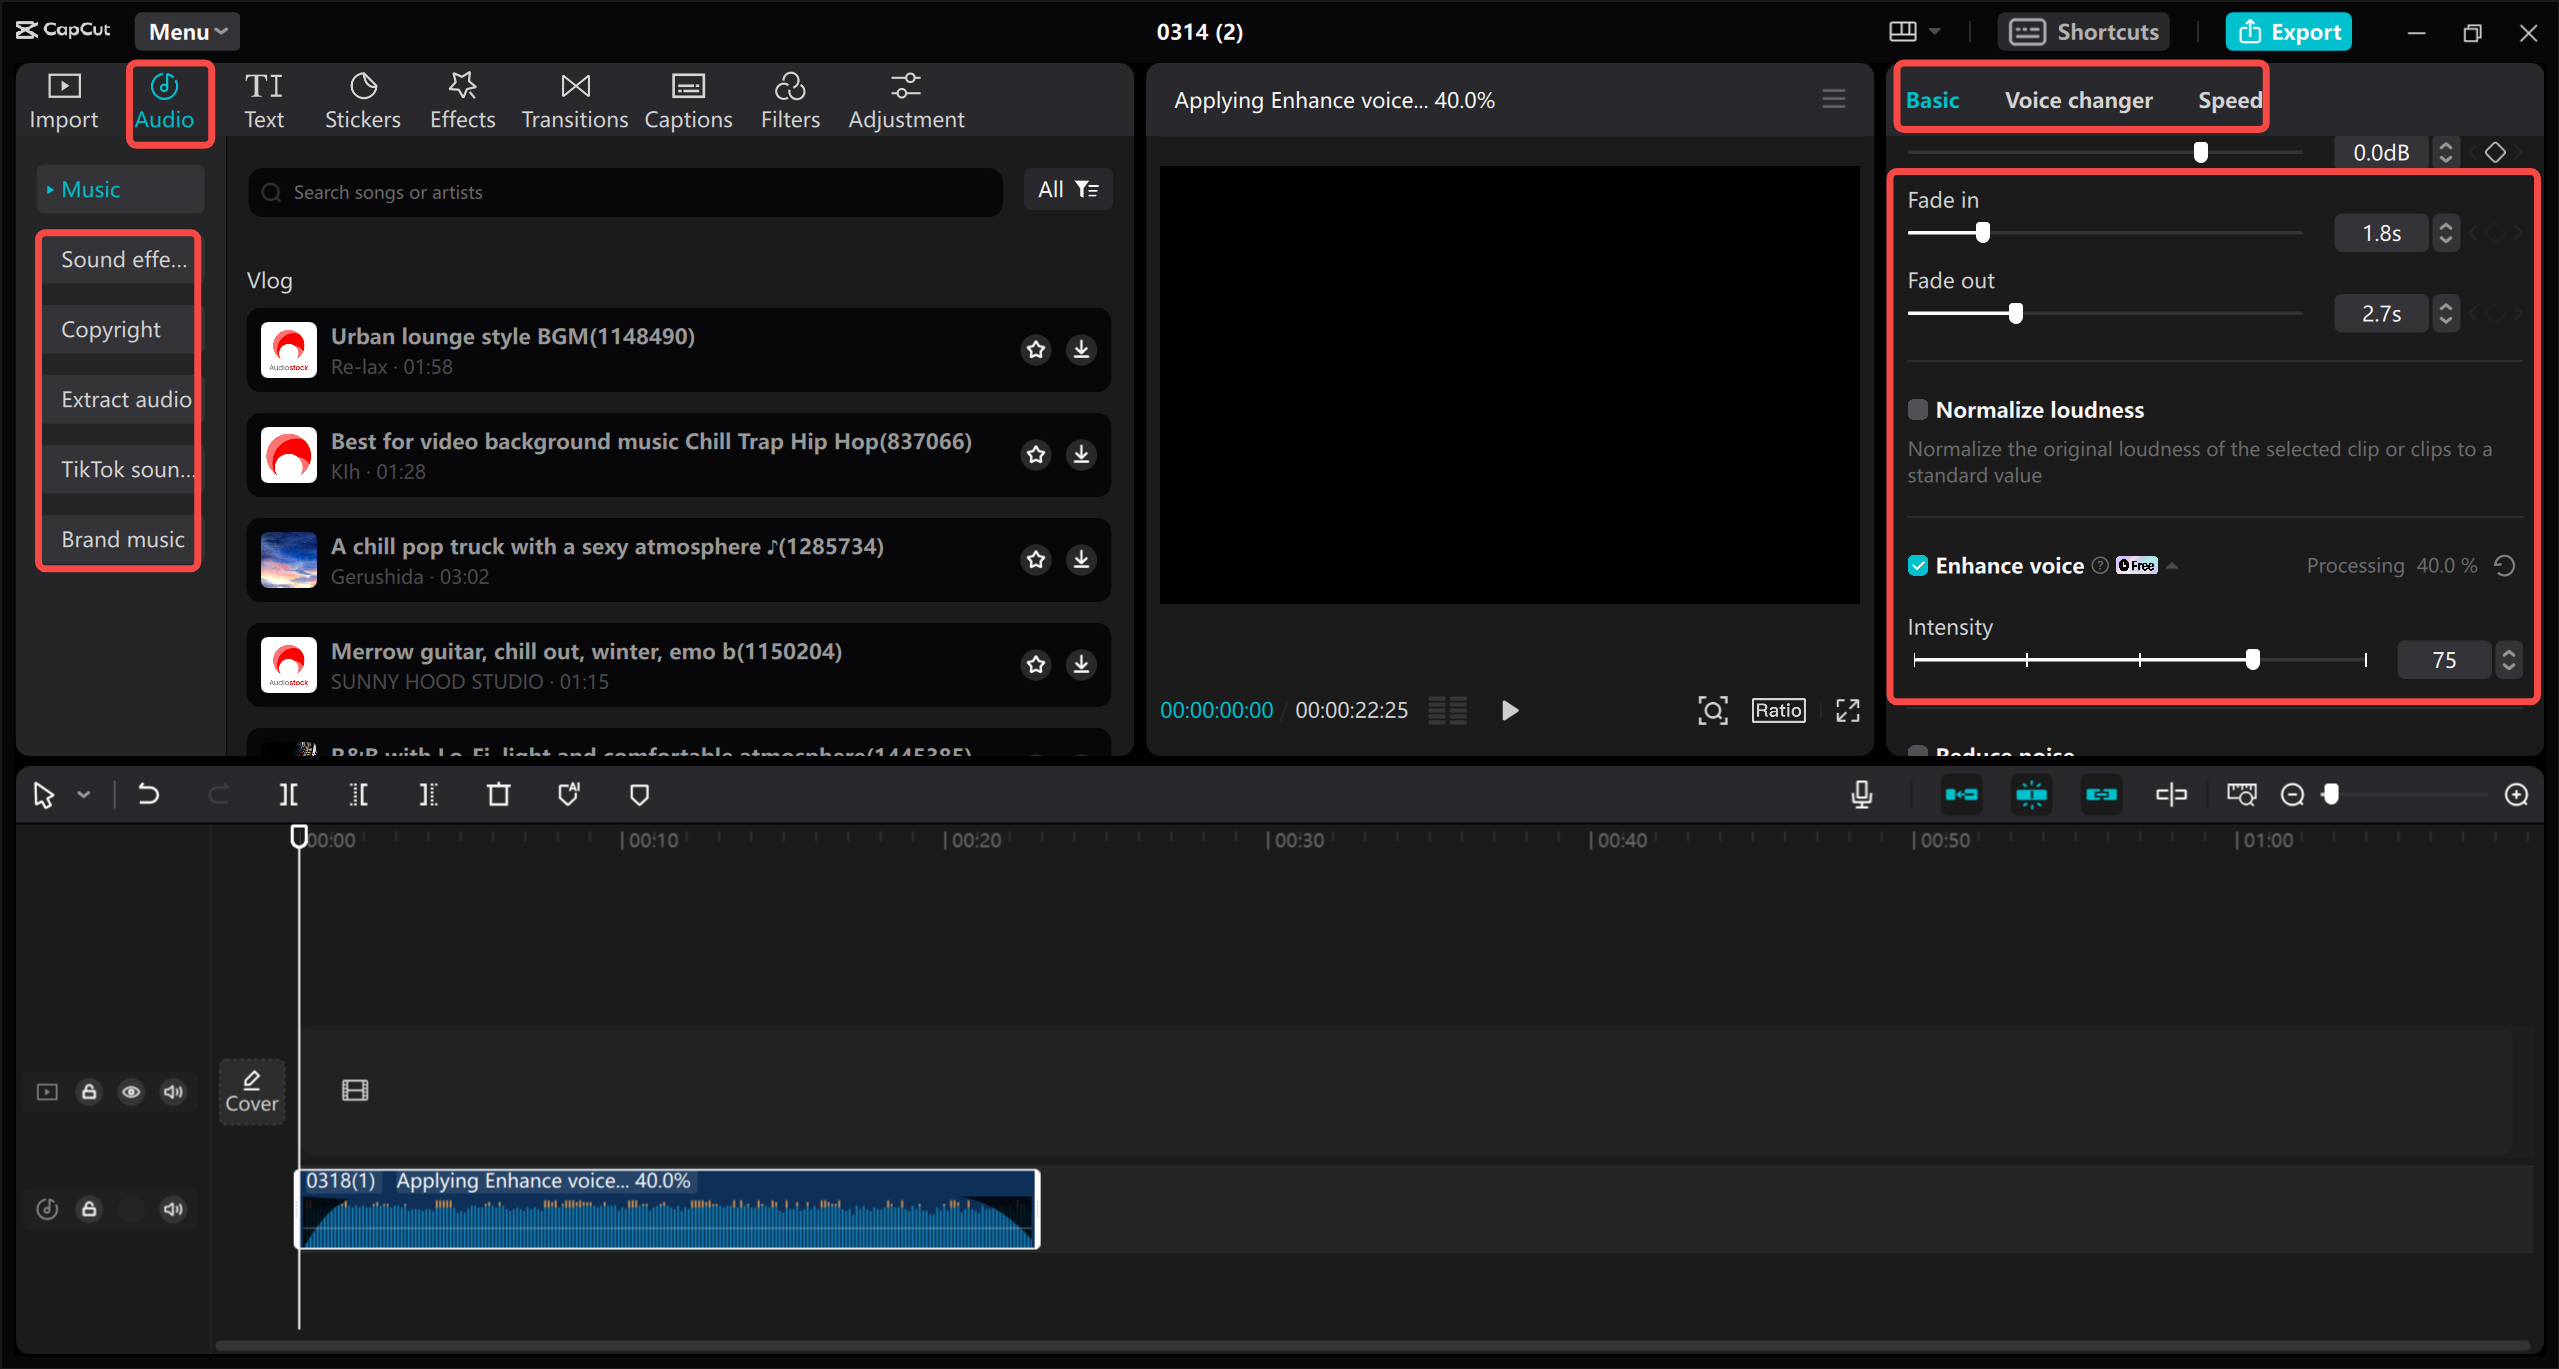
Task: Open the Captions panel
Action: tap(688, 98)
